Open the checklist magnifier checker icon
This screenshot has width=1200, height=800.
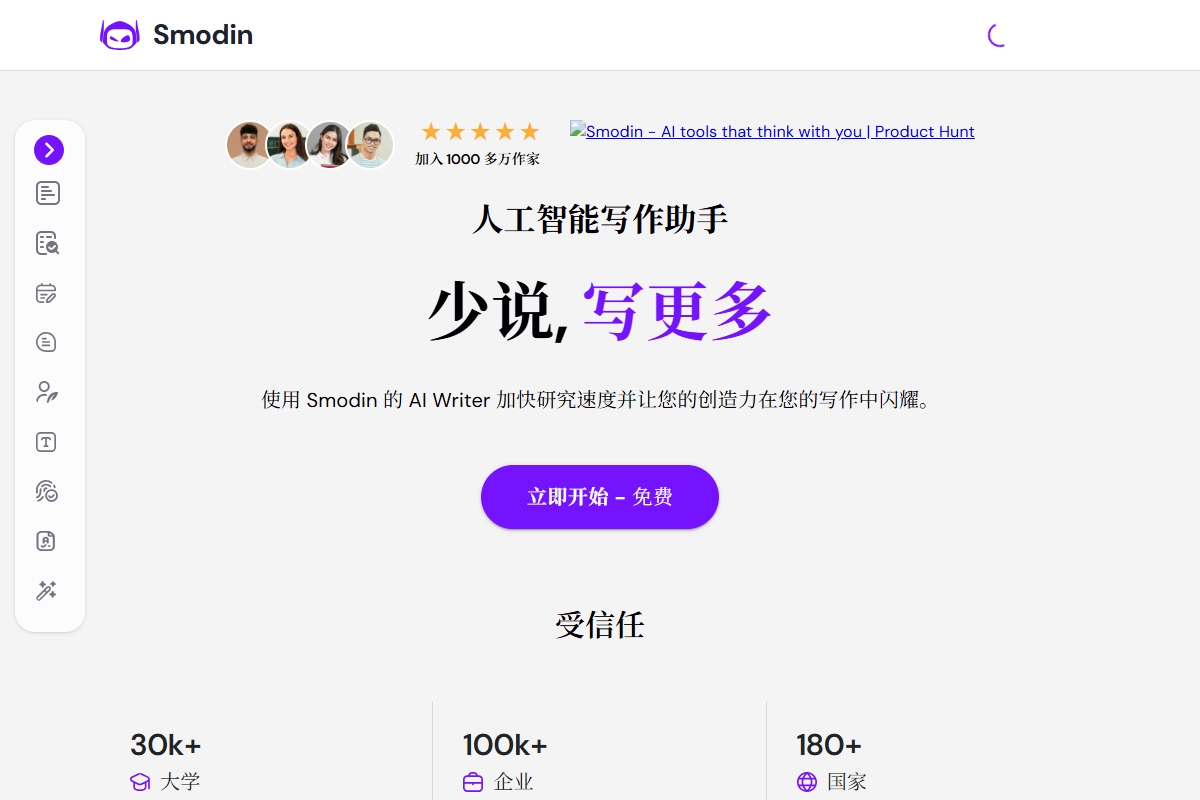[48, 243]
